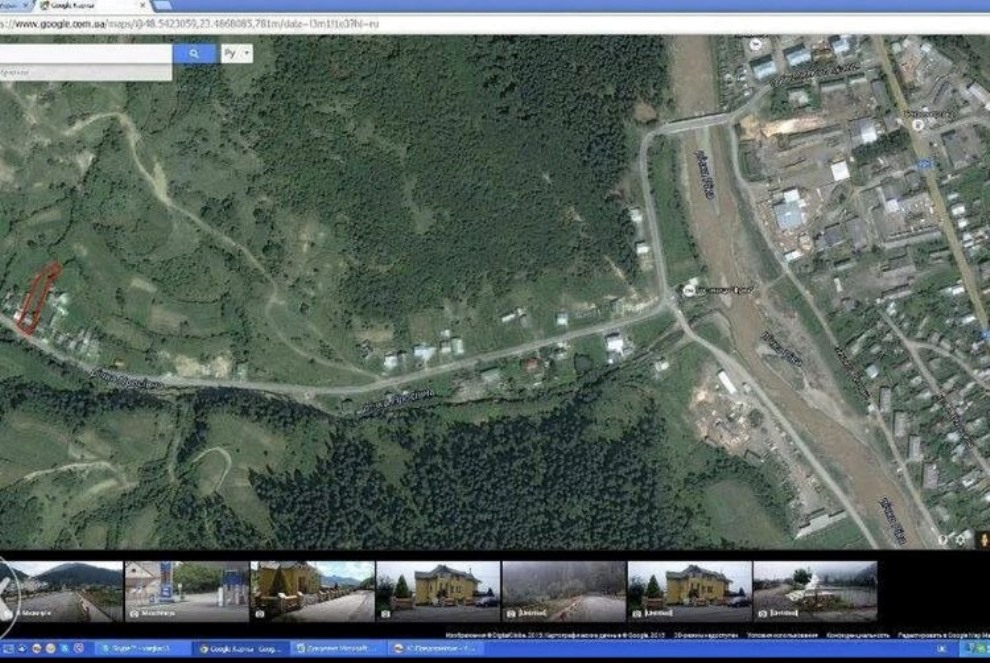990x663 pixels.
Task: Open the map settings gear icon
Action: 960,540
